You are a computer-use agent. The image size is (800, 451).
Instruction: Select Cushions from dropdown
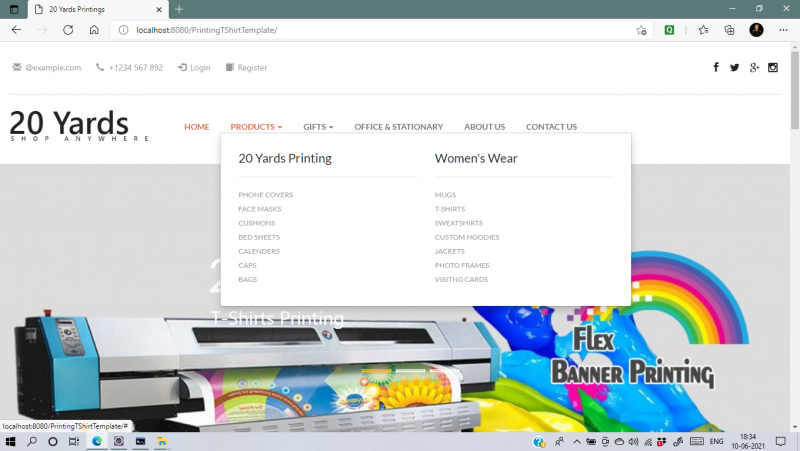(x=257, y=223)
